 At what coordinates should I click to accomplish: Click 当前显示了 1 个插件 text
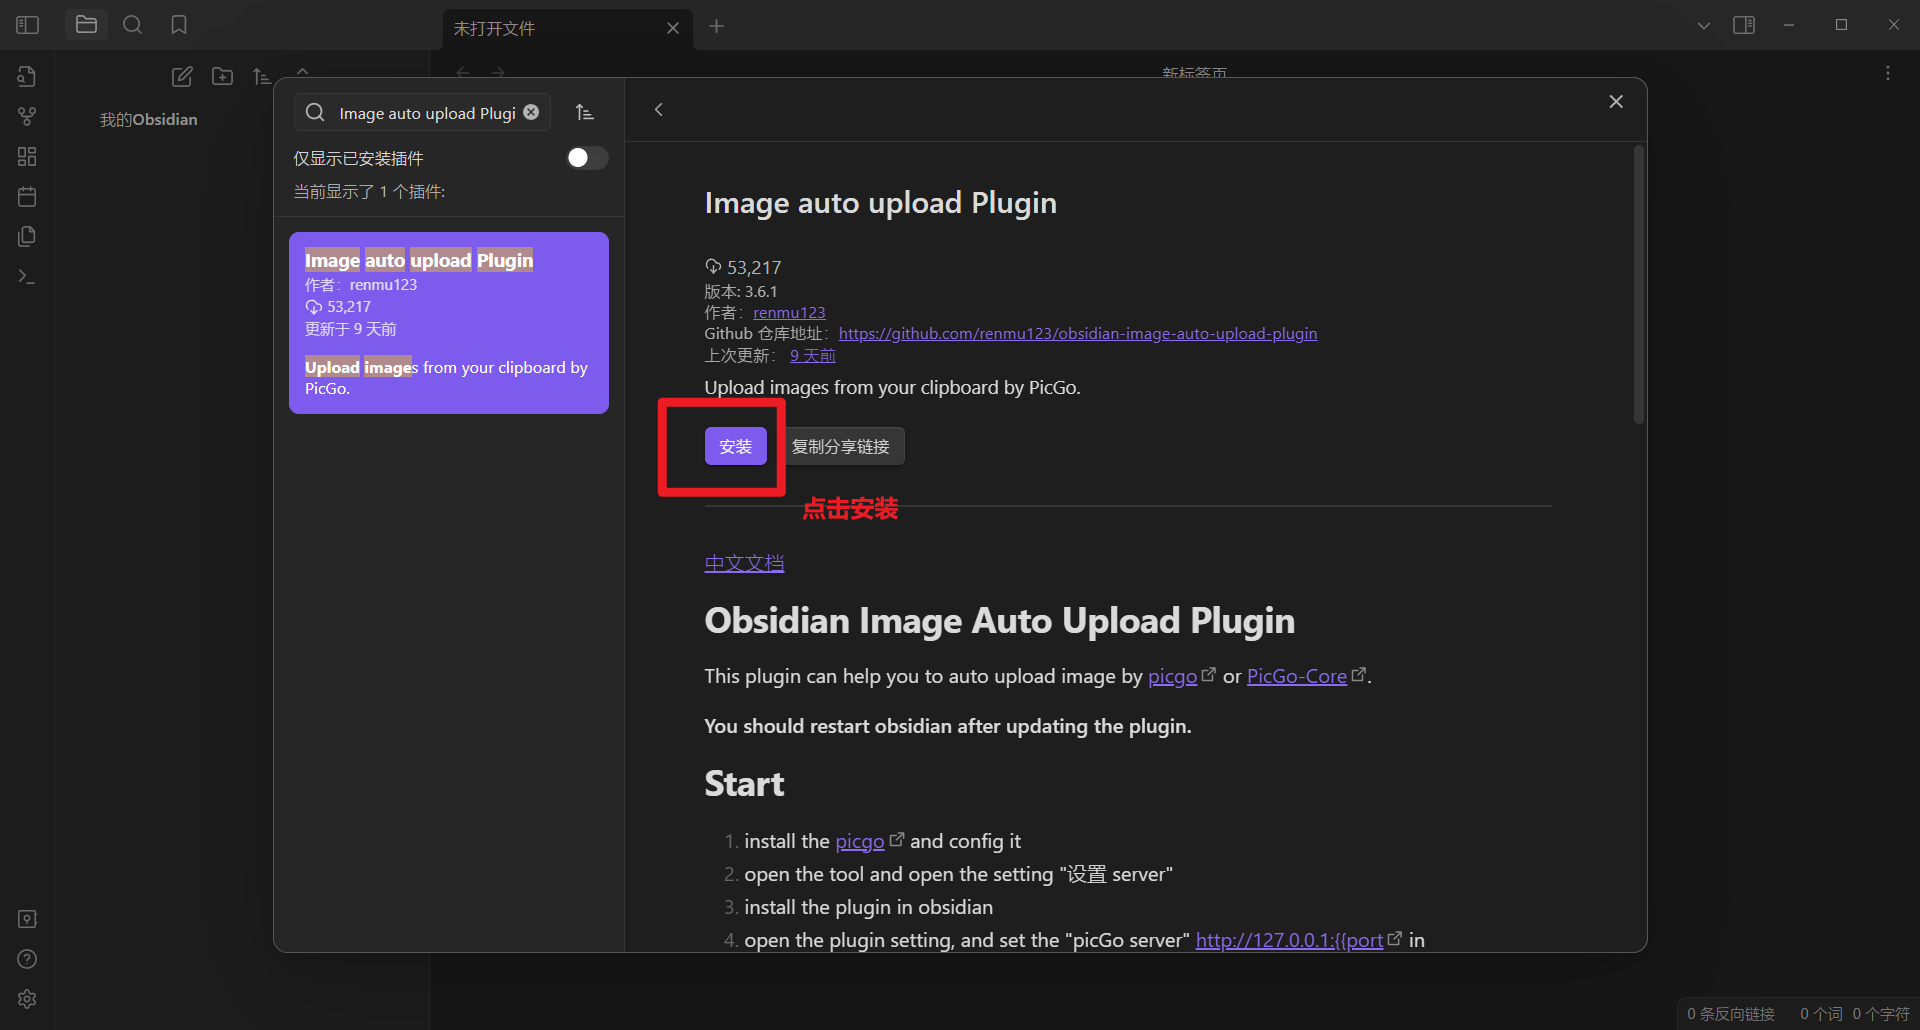[x=369, y=192]
